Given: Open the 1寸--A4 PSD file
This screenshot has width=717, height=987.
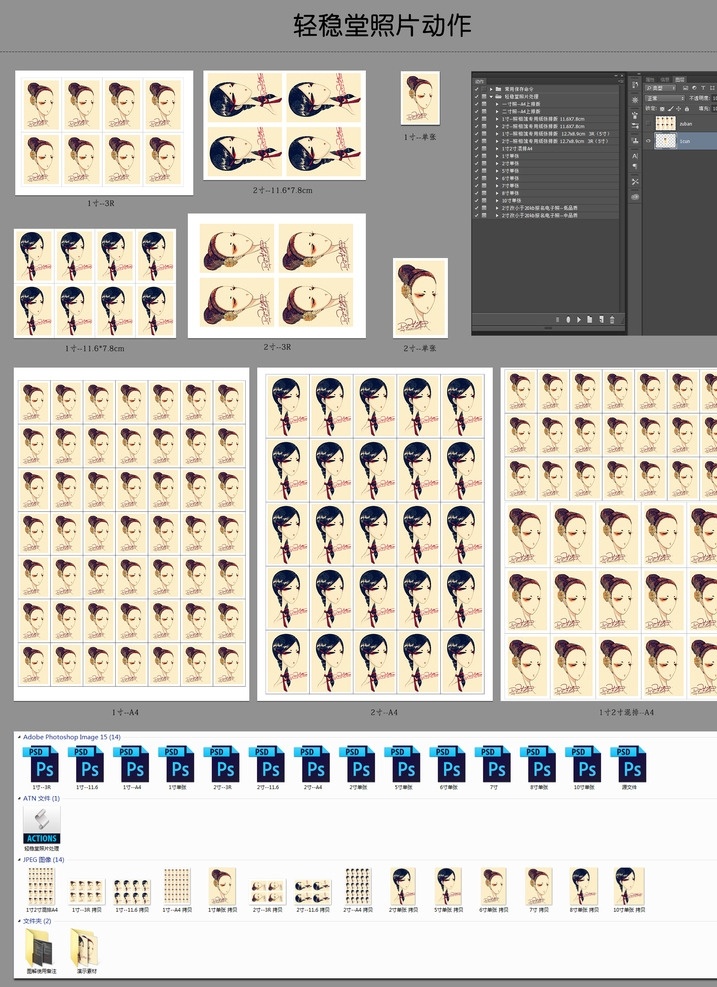Looking at the screenshot, I should click(132, 764).
